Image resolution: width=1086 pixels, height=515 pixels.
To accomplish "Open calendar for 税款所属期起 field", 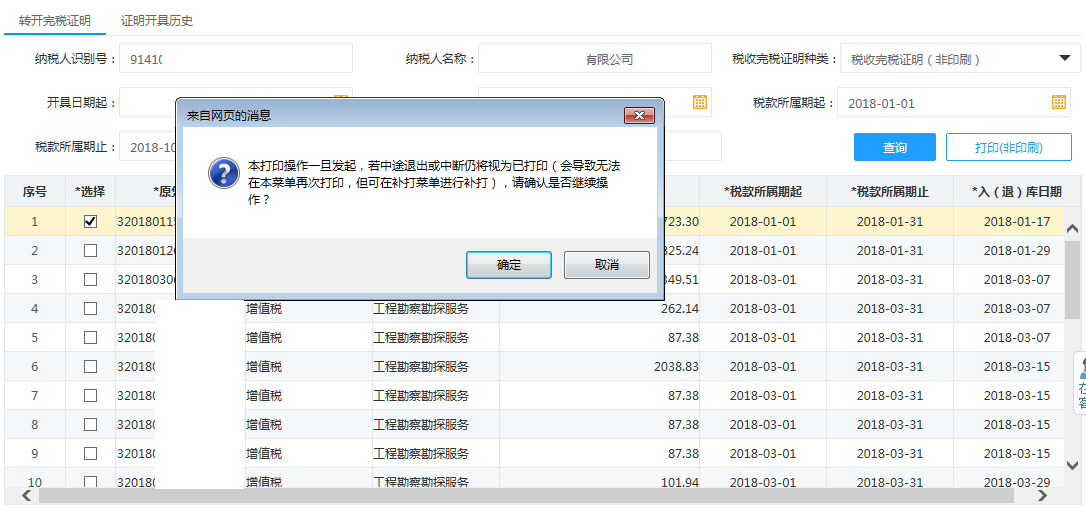I will click(x=1058, y=102).
